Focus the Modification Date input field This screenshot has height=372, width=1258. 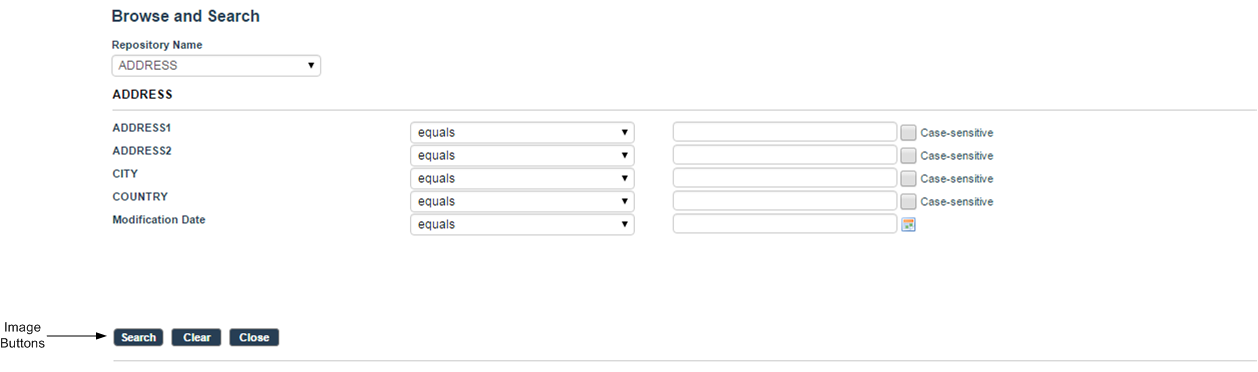tap(785, 224)
